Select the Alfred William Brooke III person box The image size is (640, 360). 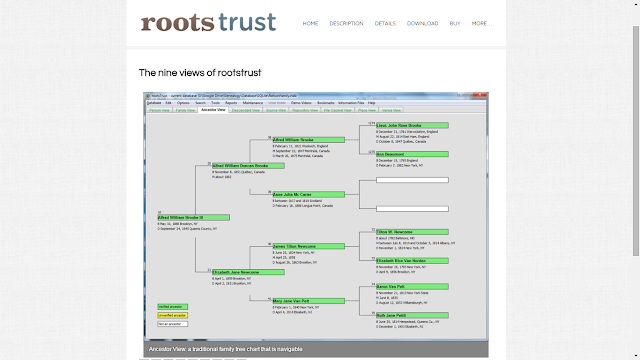pos(193,218)
